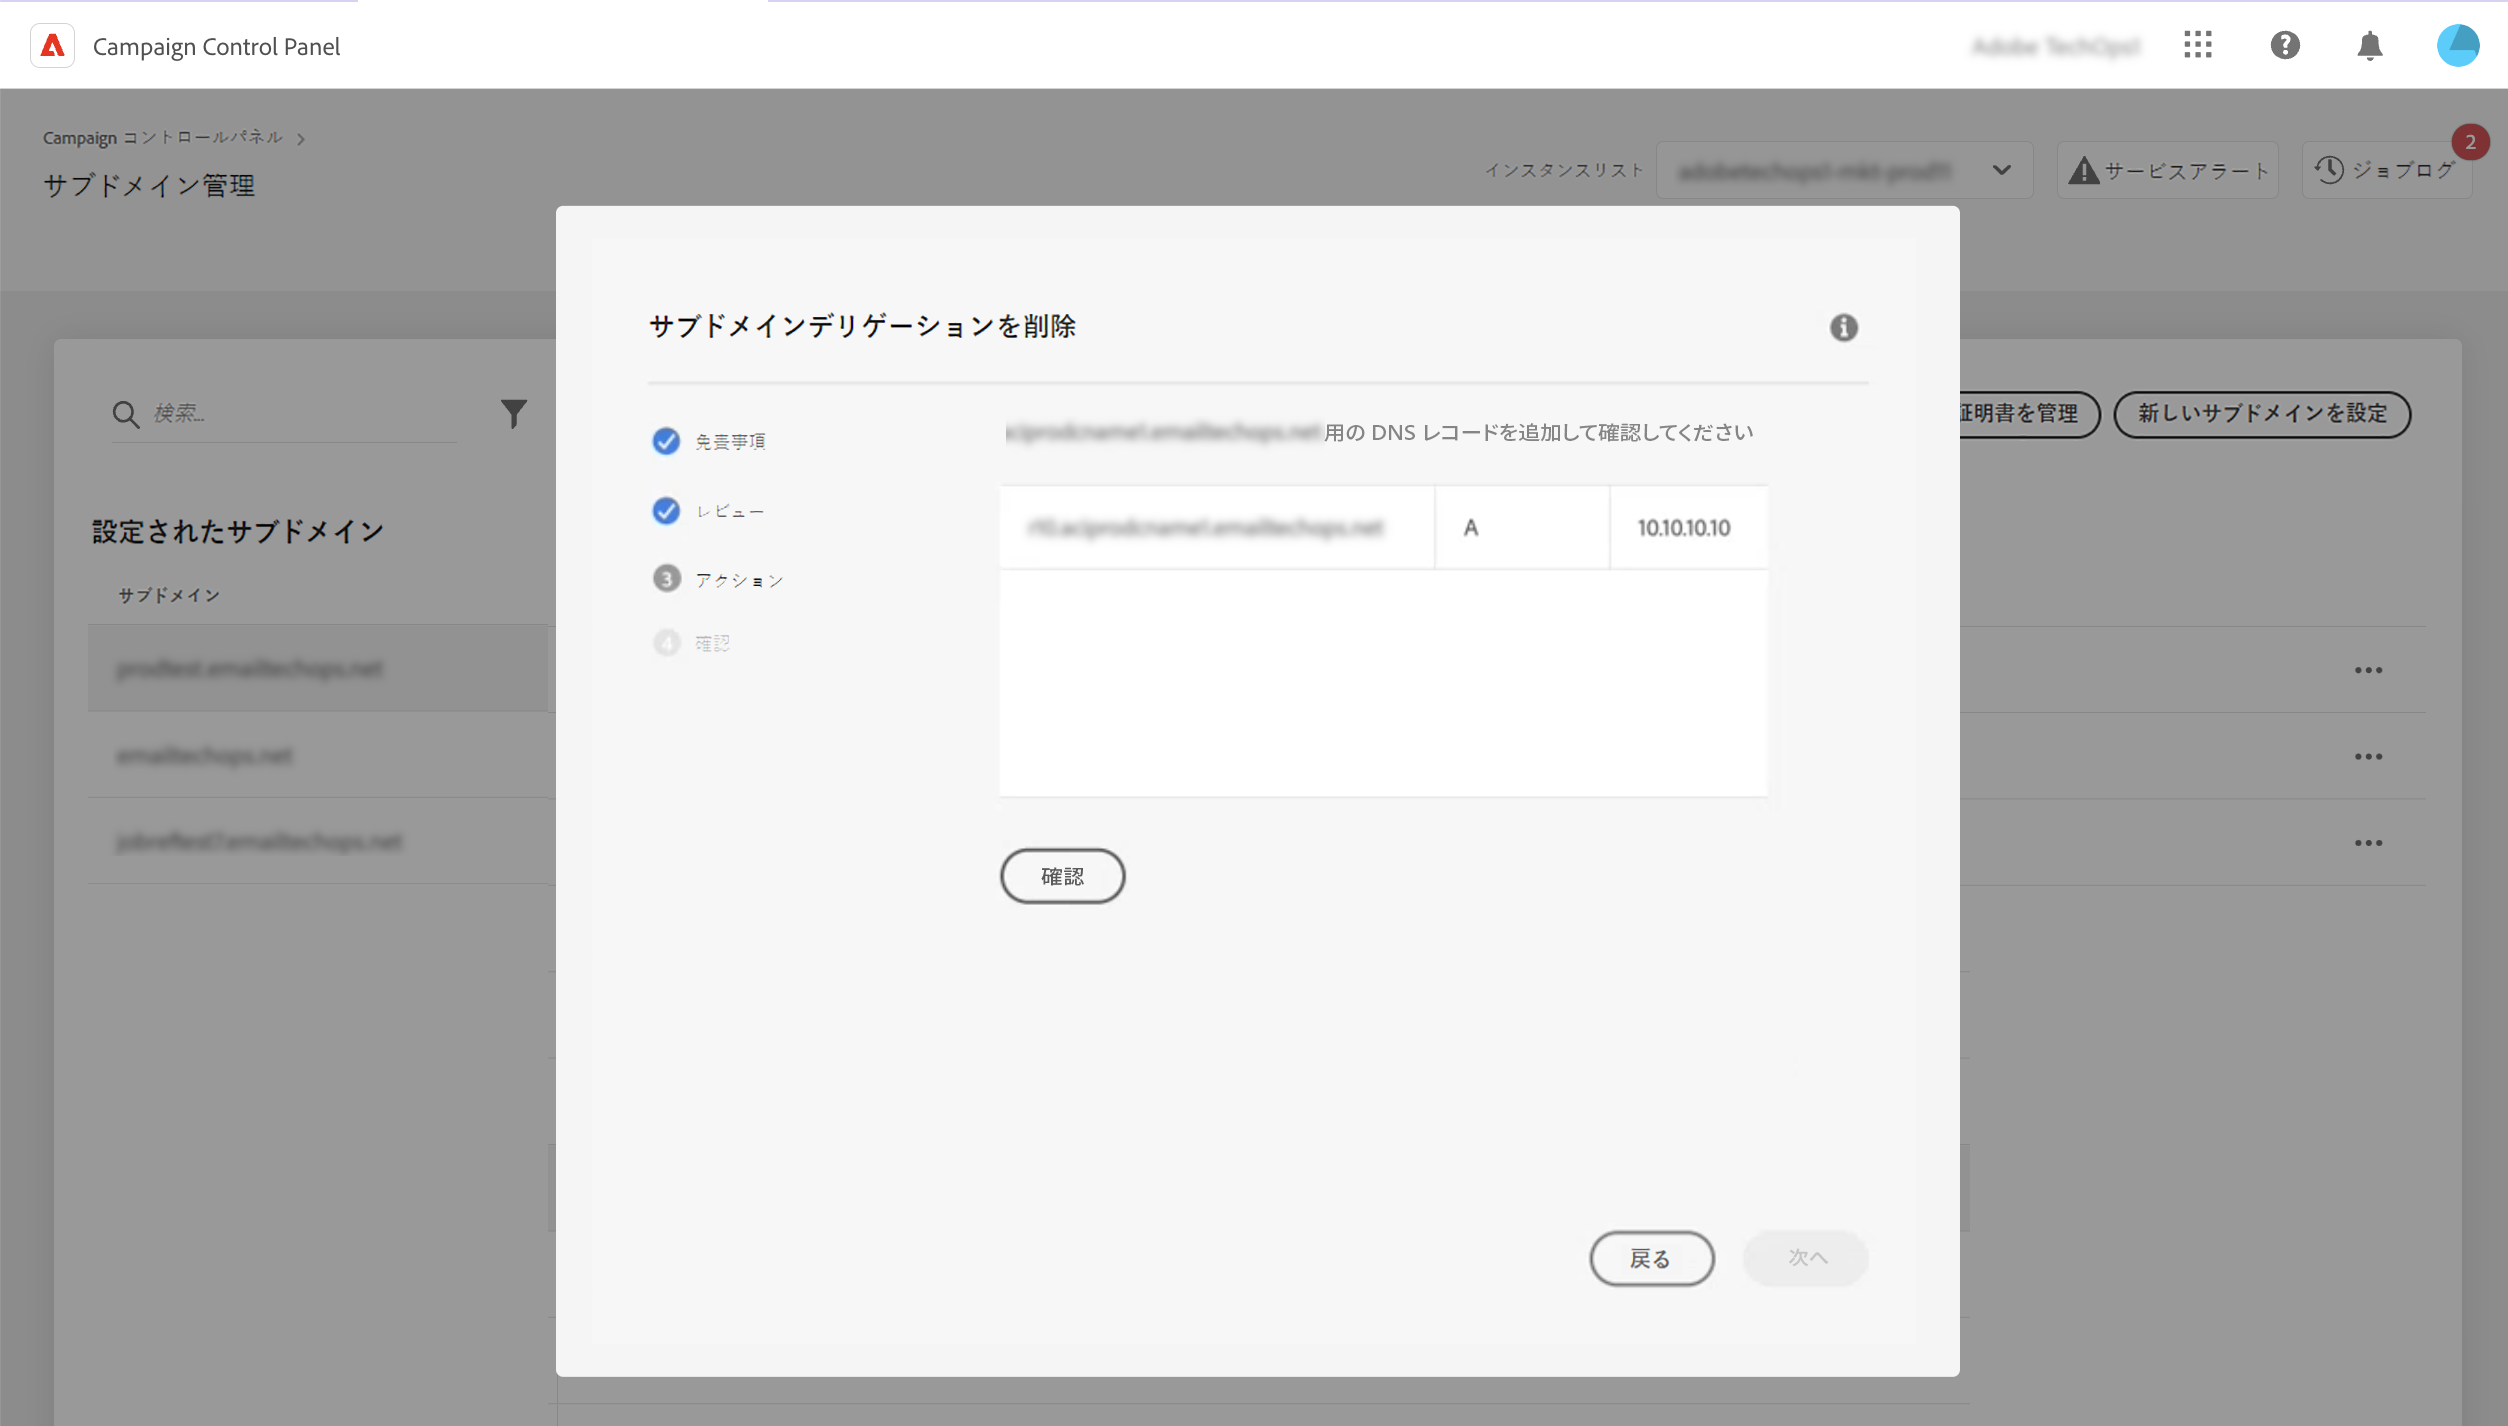Click the Adobe logo icon
This screenshot has width=2508, height=1426.
(52, 46)
